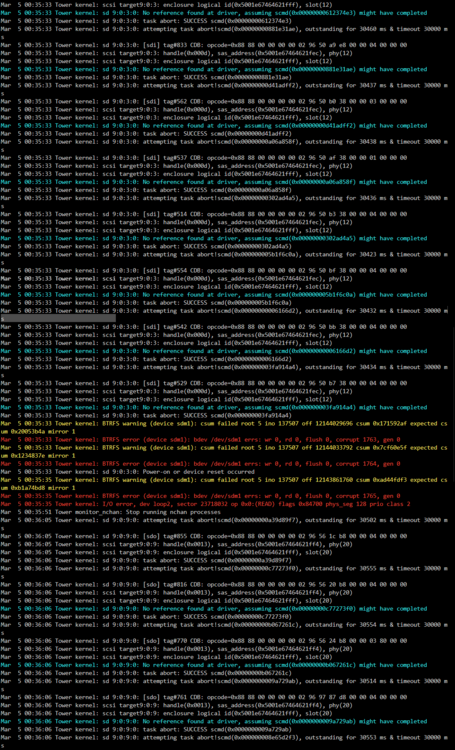The height and width of the screenshot is (750, 455).
Task: Click the 'attempting task abort' line outstanding for 30423 ms
Action: tap(224, 258)
